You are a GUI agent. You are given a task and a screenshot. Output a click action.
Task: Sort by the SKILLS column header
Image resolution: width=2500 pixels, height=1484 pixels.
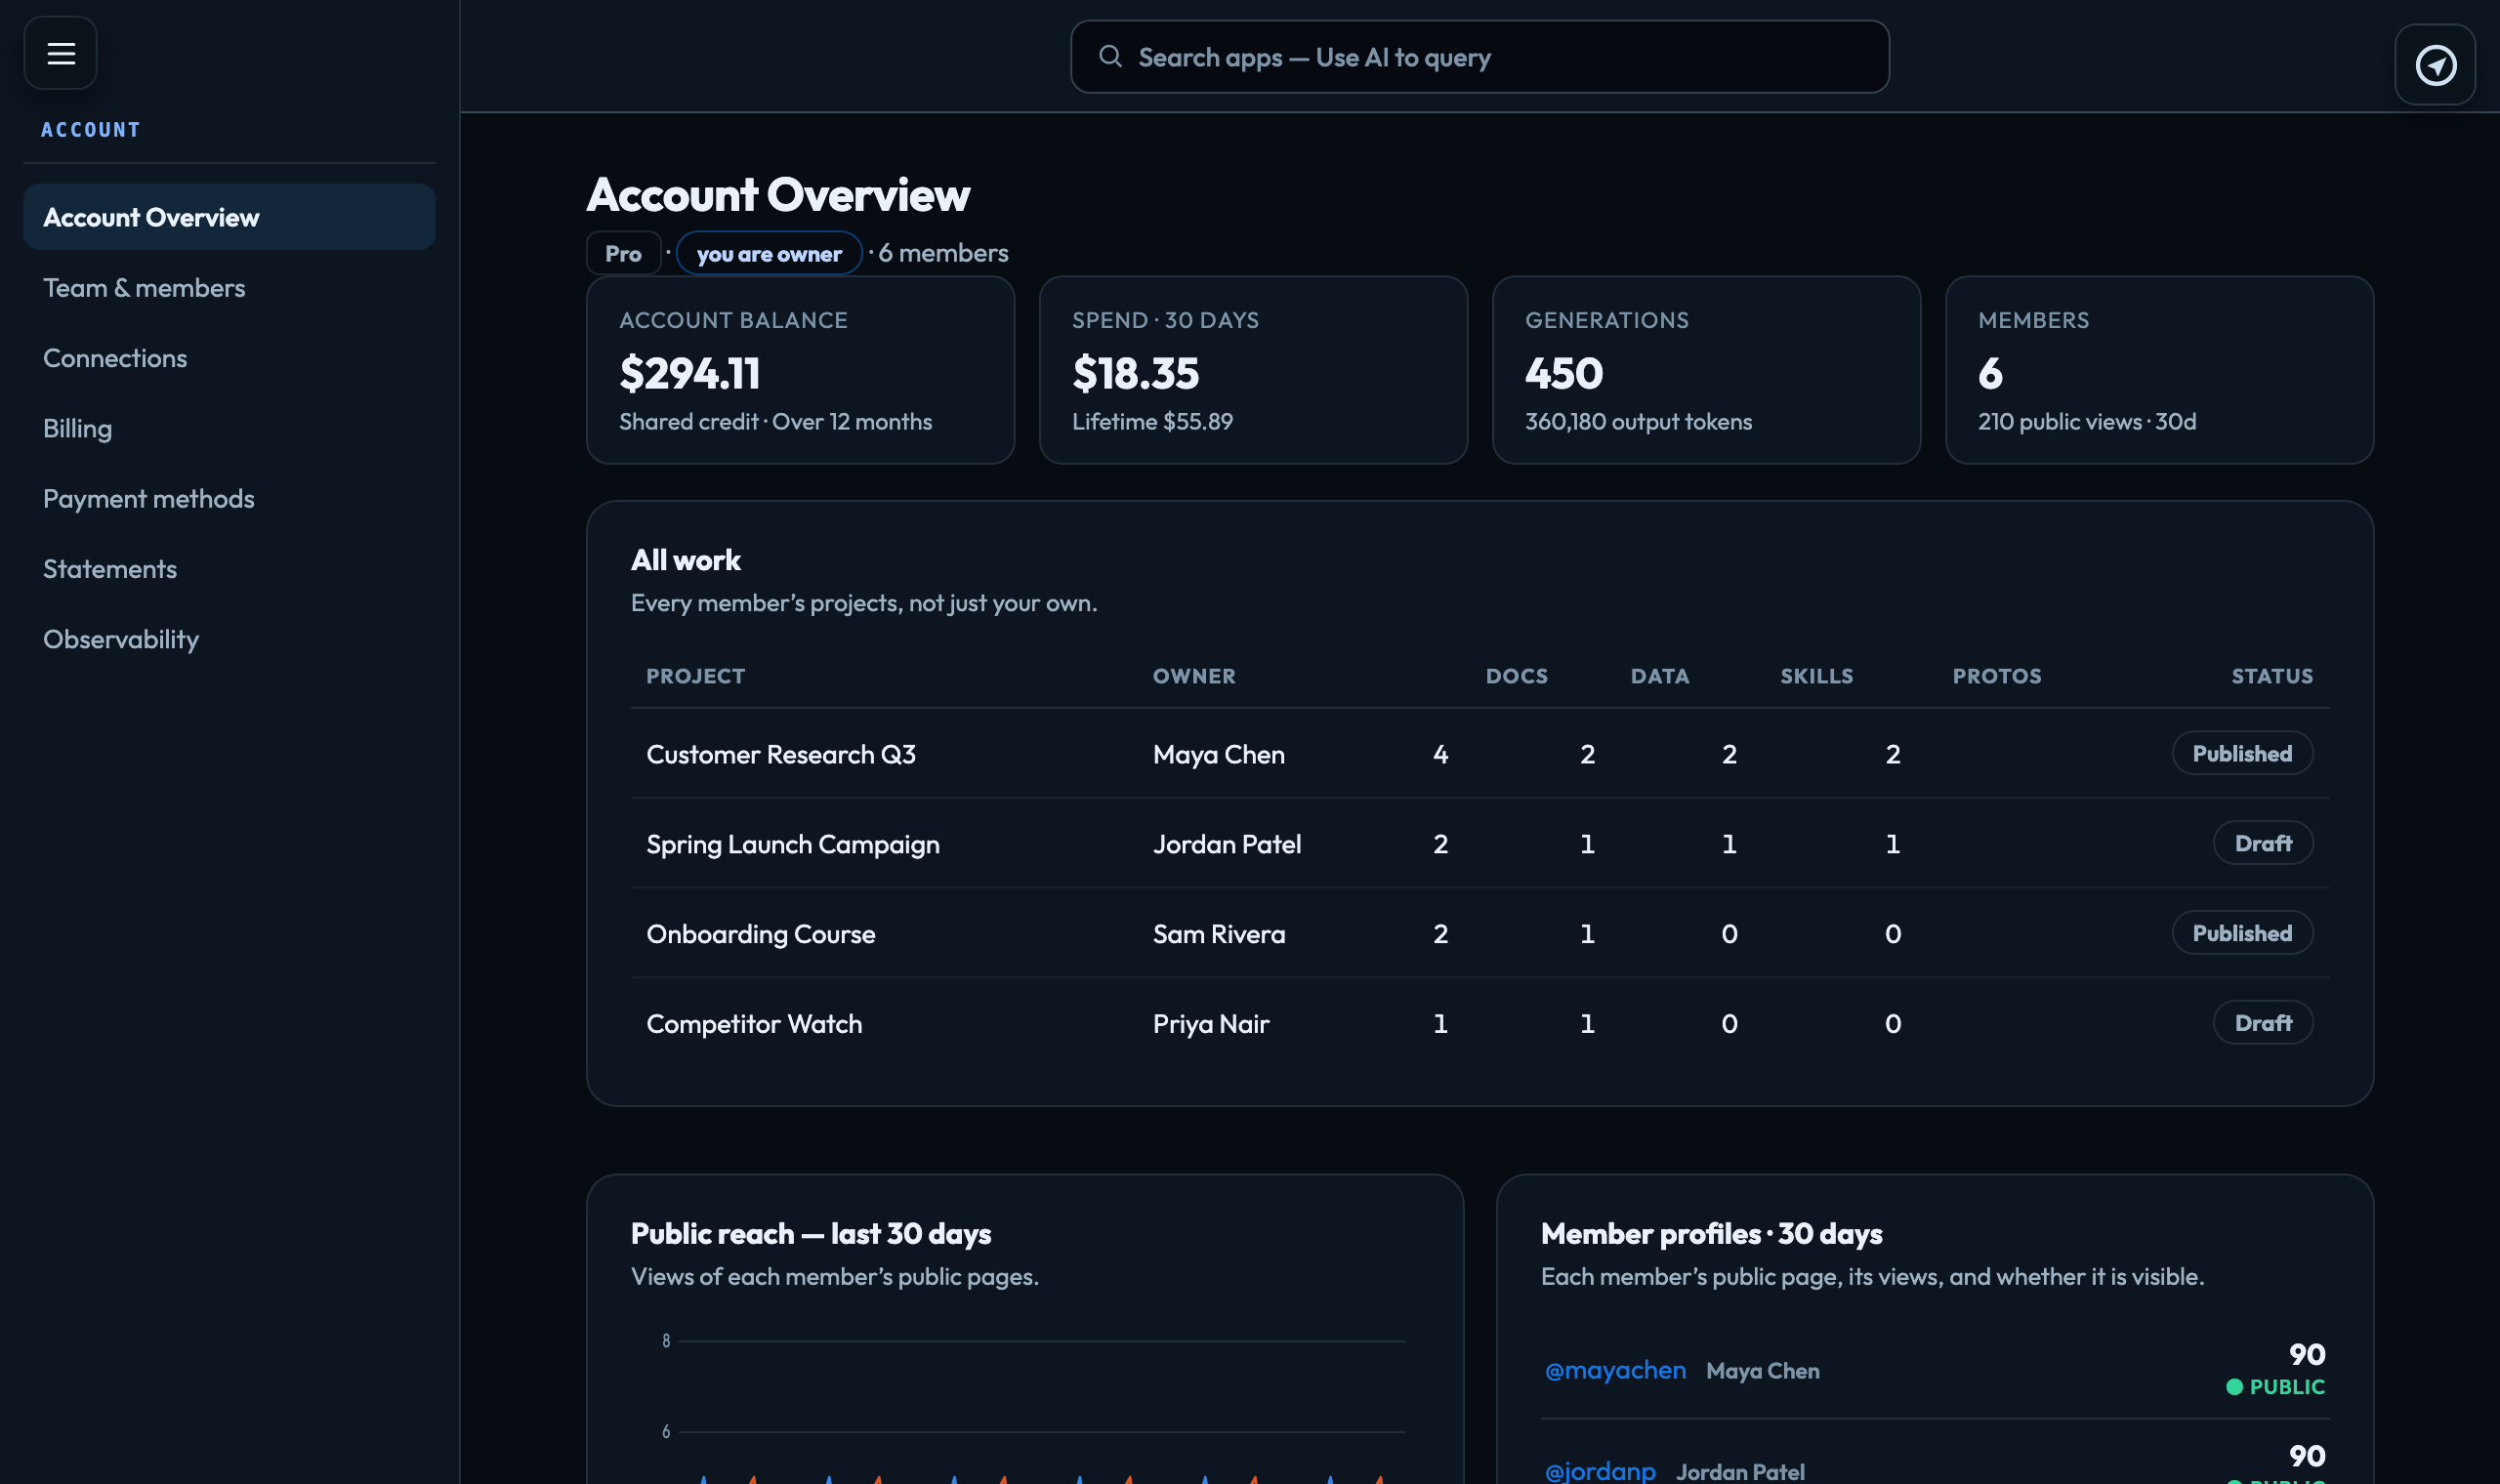pos(1816,676)
